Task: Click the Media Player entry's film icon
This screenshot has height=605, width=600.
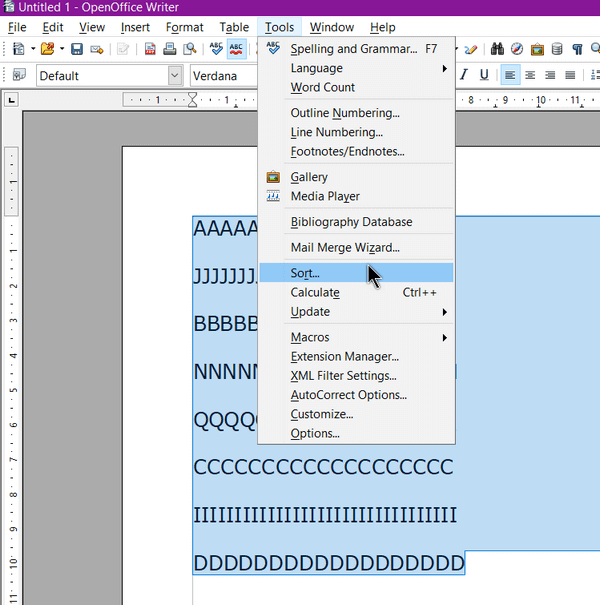Action: 273,196
